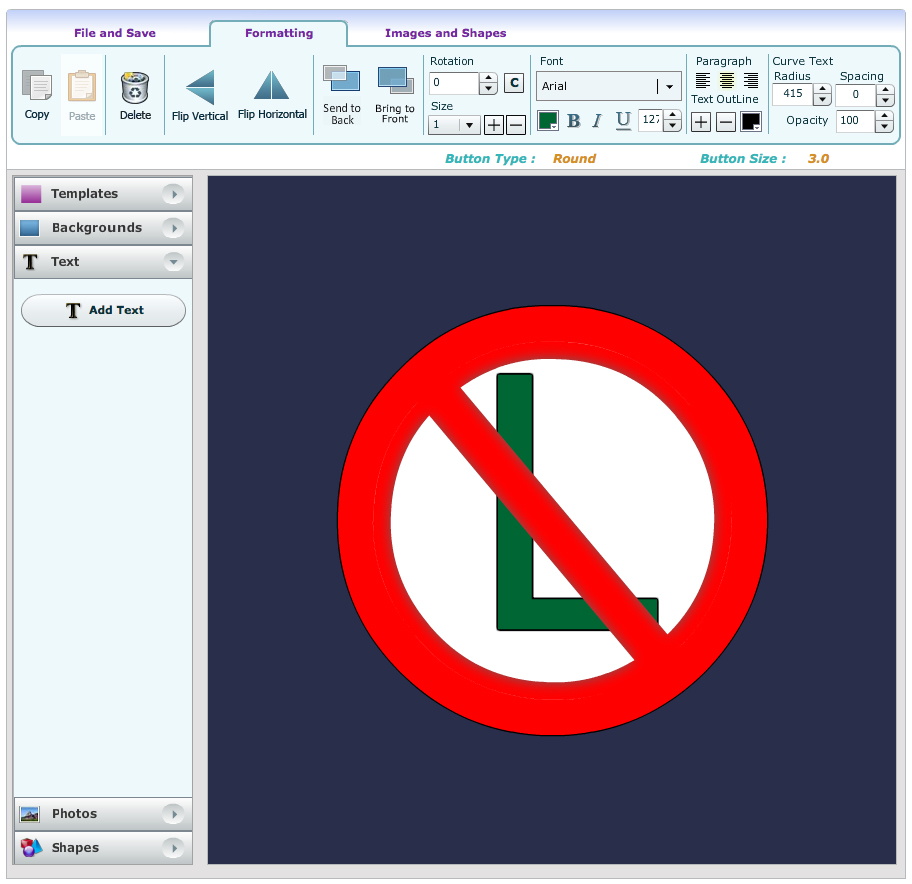Toggle bold text formatting
The image size is (912, 884).
point(573,121)
